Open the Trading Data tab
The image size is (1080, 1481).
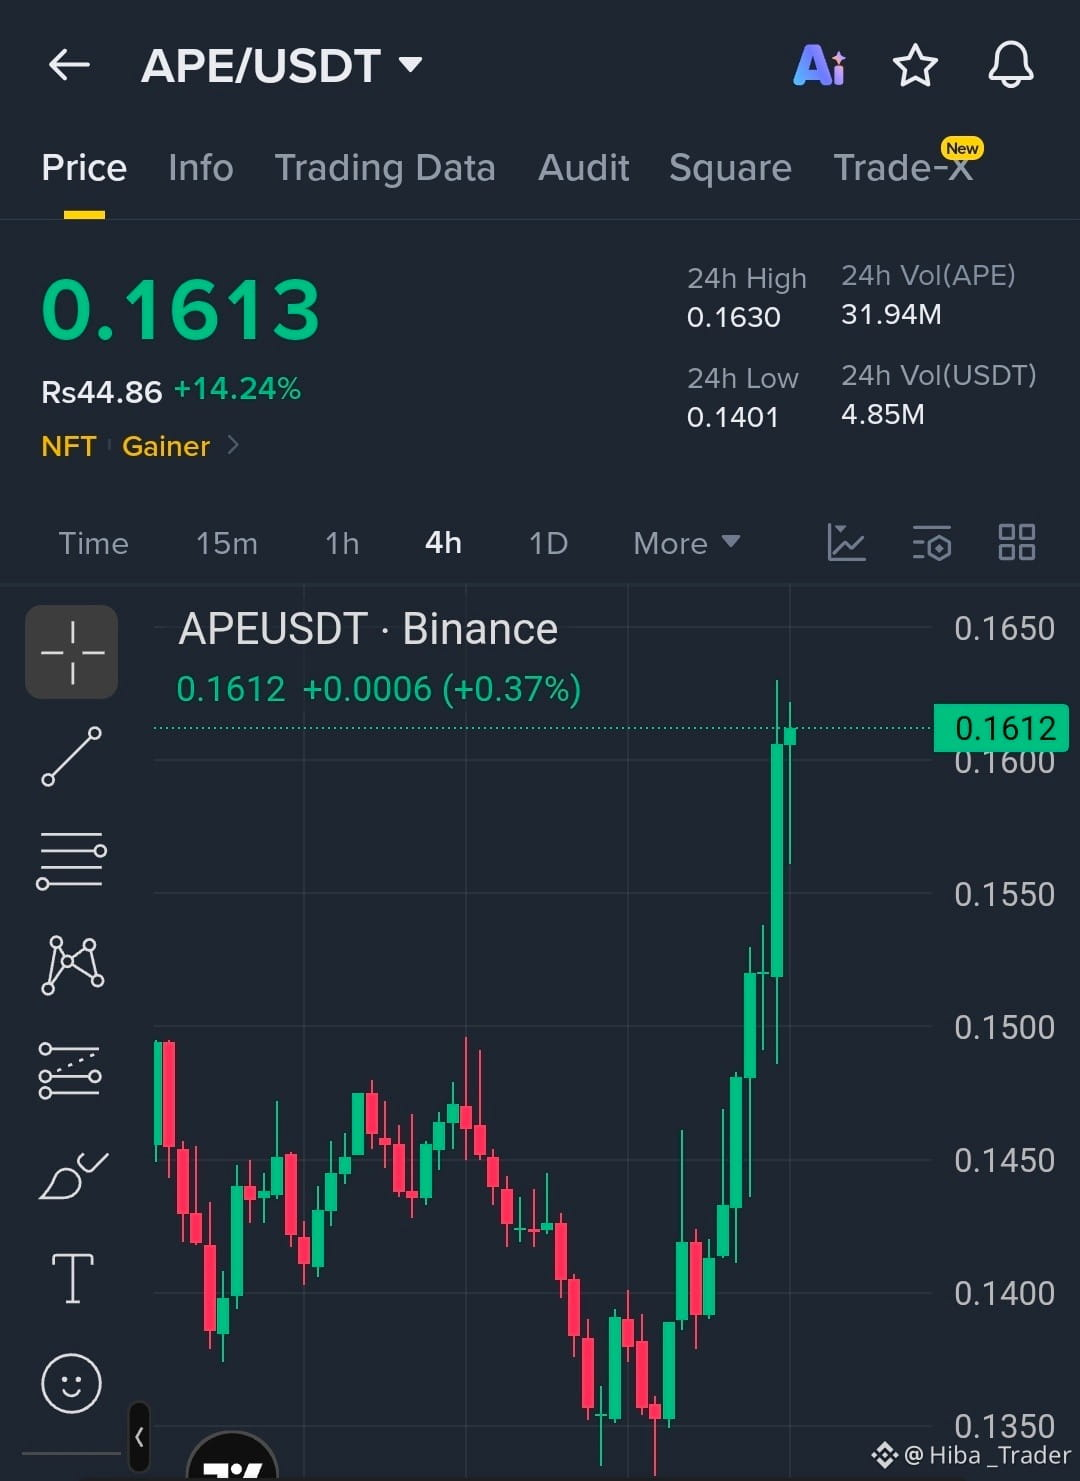pos(385,168)
